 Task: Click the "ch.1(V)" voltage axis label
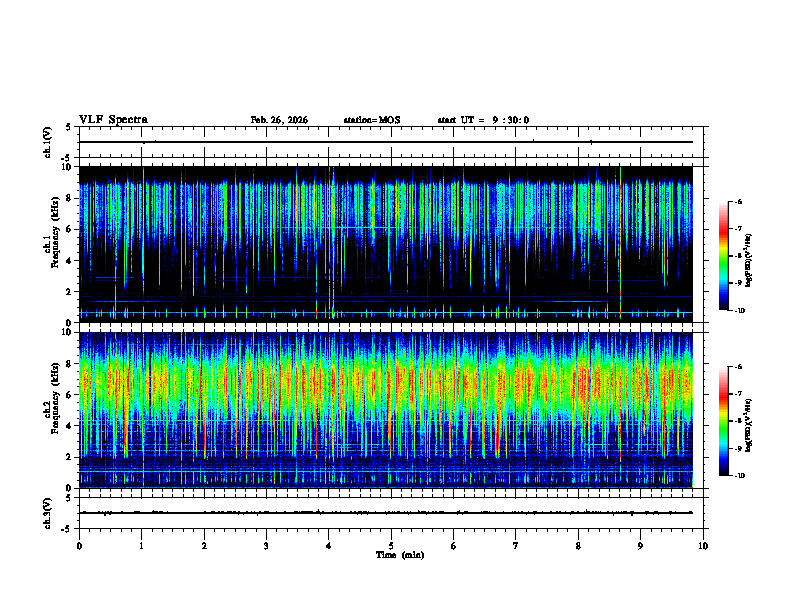click(47, 142)
